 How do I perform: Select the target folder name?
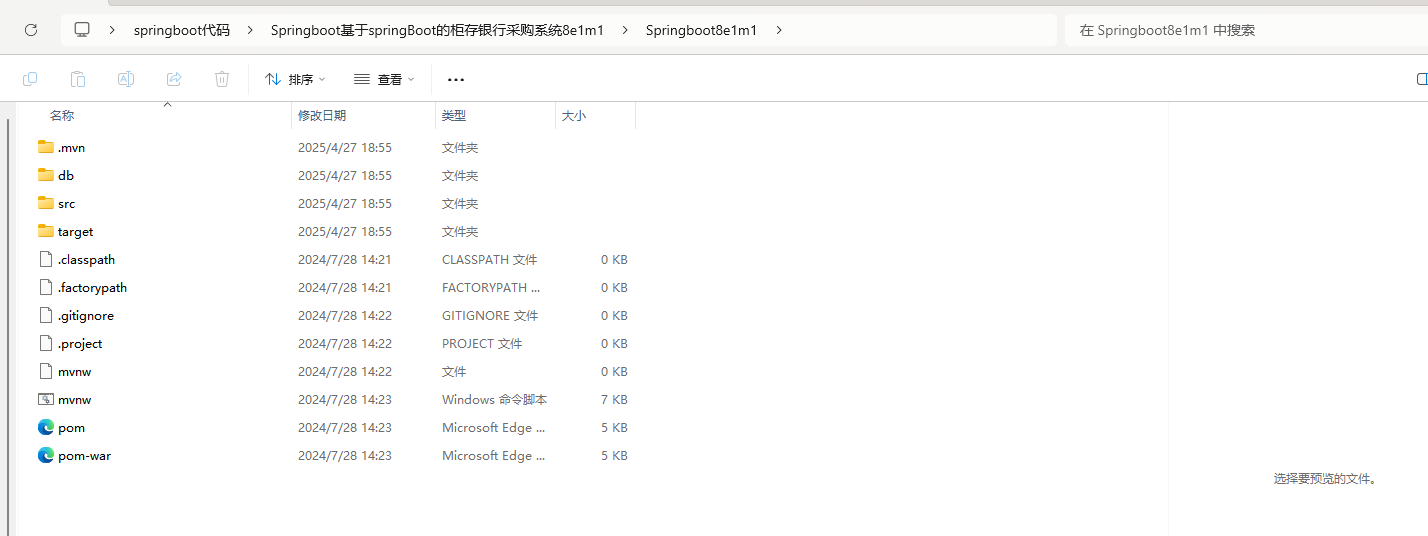pyautogui.click(x=75, y=231)
